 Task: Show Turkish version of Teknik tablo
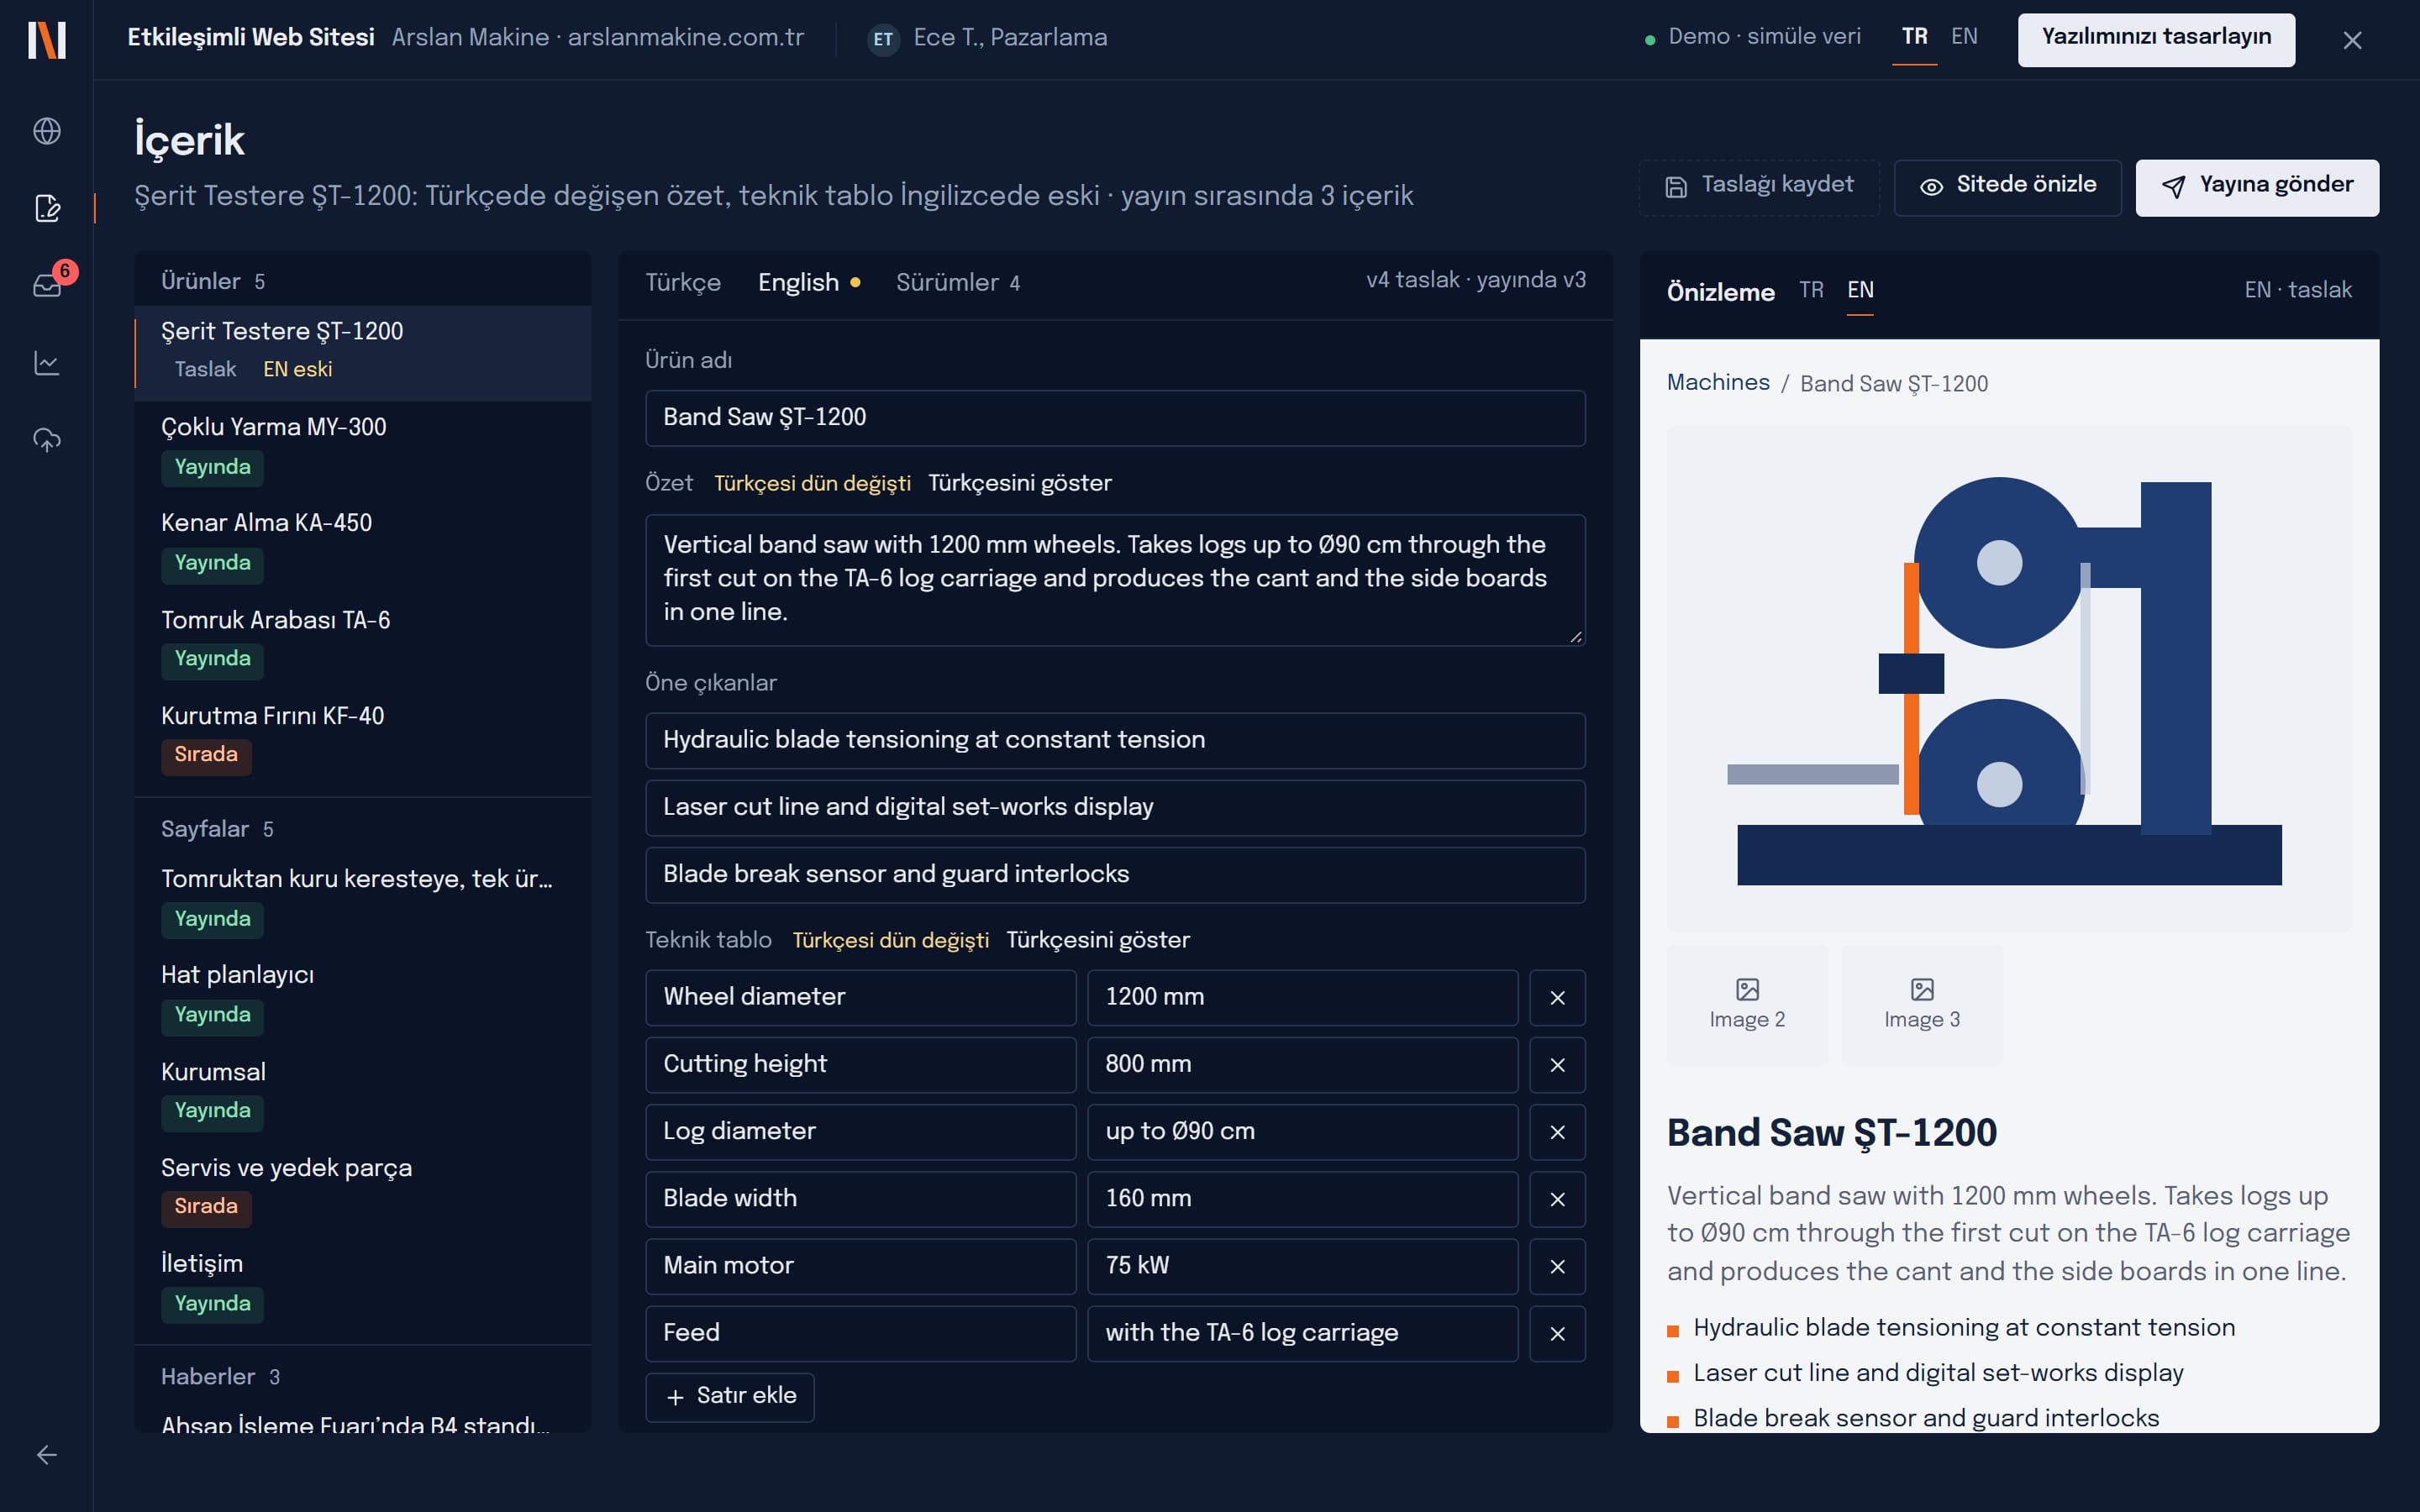(1097, 940)
